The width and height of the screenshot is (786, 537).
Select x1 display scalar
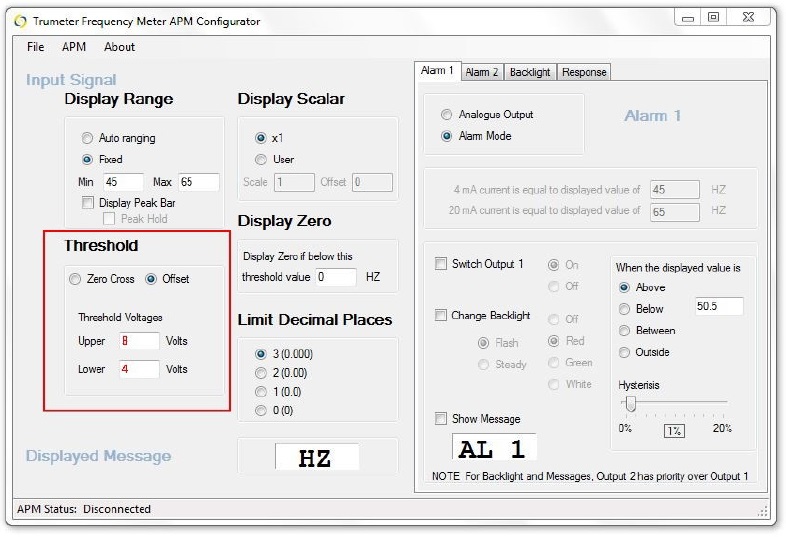261,138
